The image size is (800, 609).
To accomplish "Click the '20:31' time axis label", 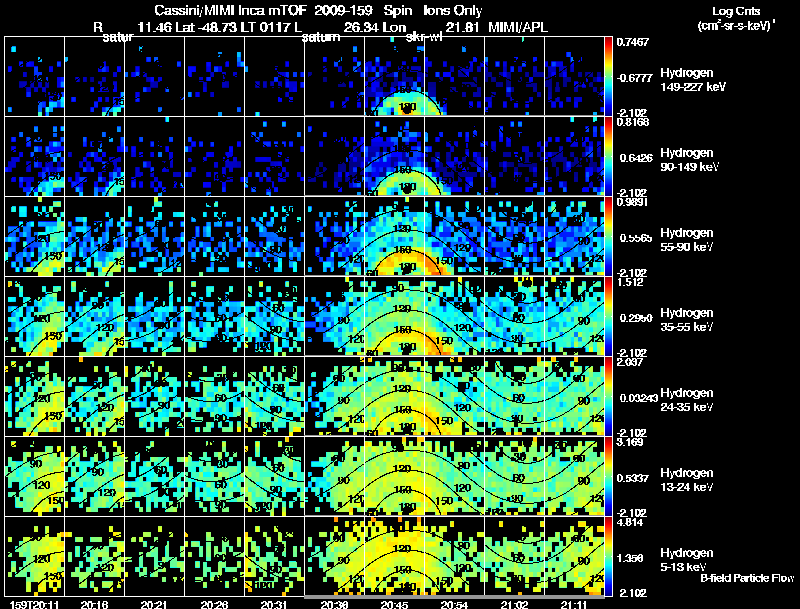I will click(274, 605).
